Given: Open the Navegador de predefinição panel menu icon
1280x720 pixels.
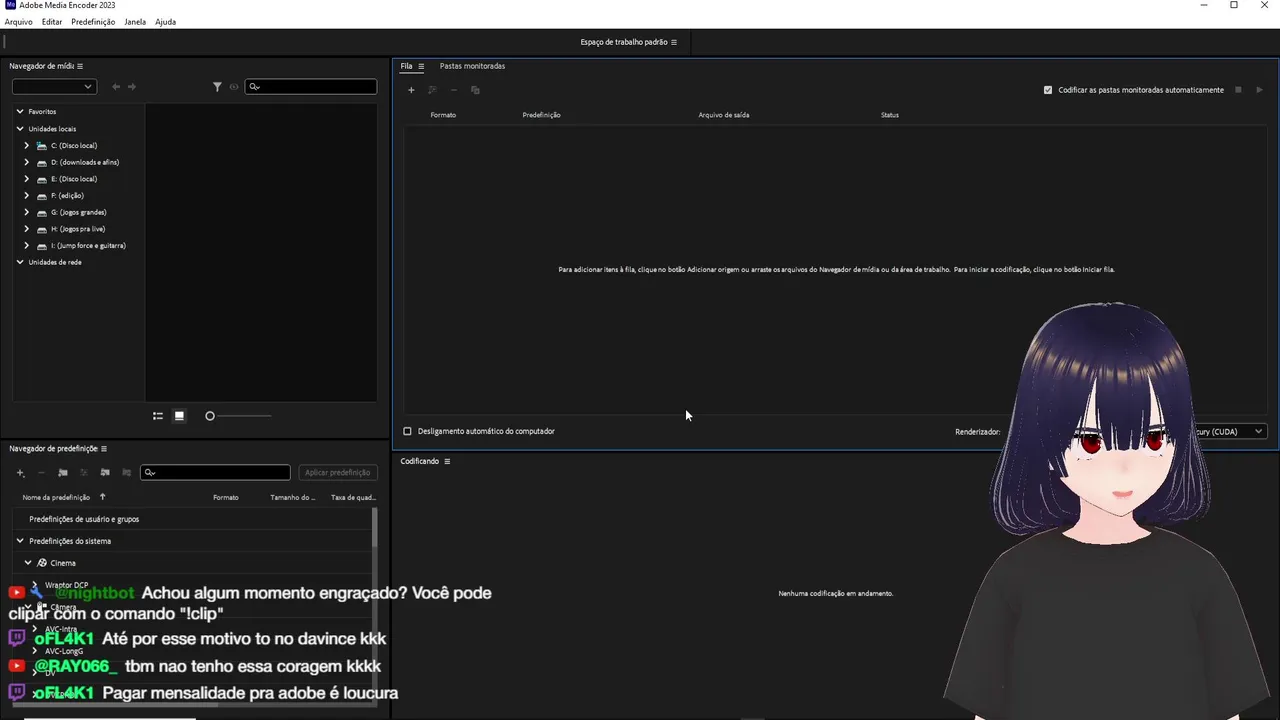Looking at the screenshot, I should coord(104,449).
